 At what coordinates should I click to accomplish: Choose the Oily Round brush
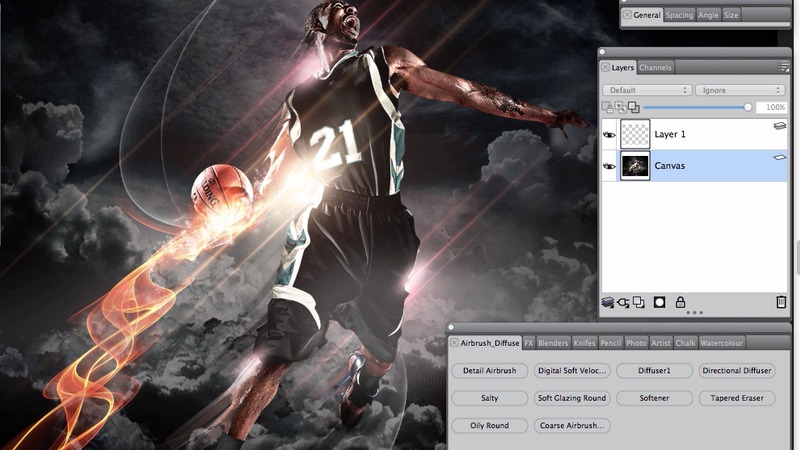coord(490,426)
